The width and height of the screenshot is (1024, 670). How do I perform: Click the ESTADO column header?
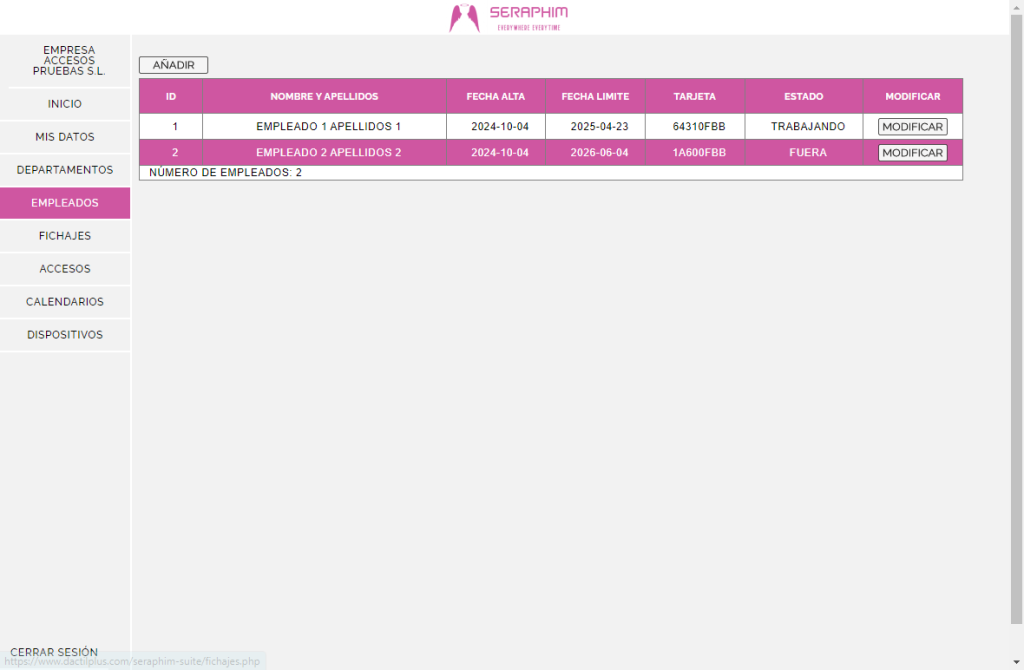(x=804, y=96)
